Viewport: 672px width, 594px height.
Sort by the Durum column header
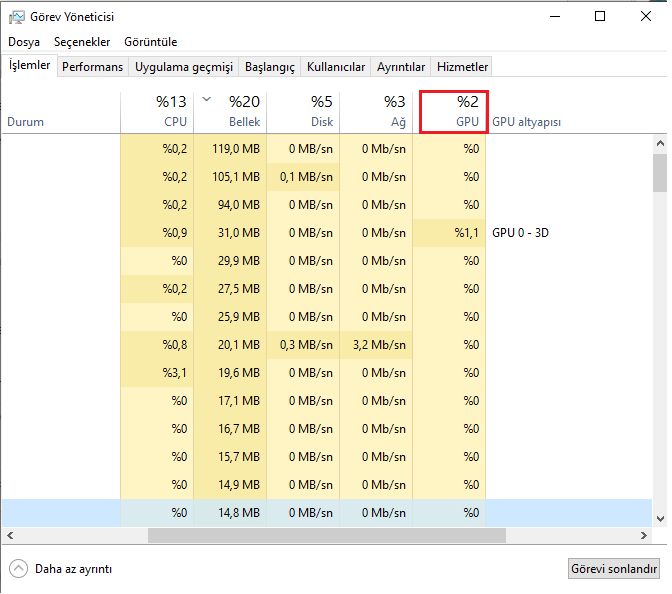click(x=61, y=112)
